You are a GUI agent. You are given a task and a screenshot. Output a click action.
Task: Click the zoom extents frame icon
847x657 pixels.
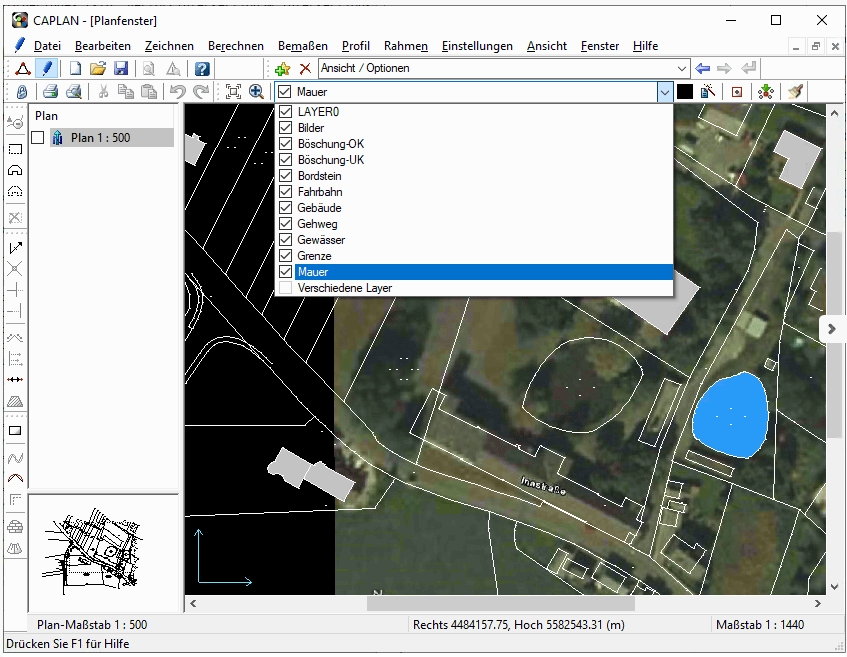point(233,92)
